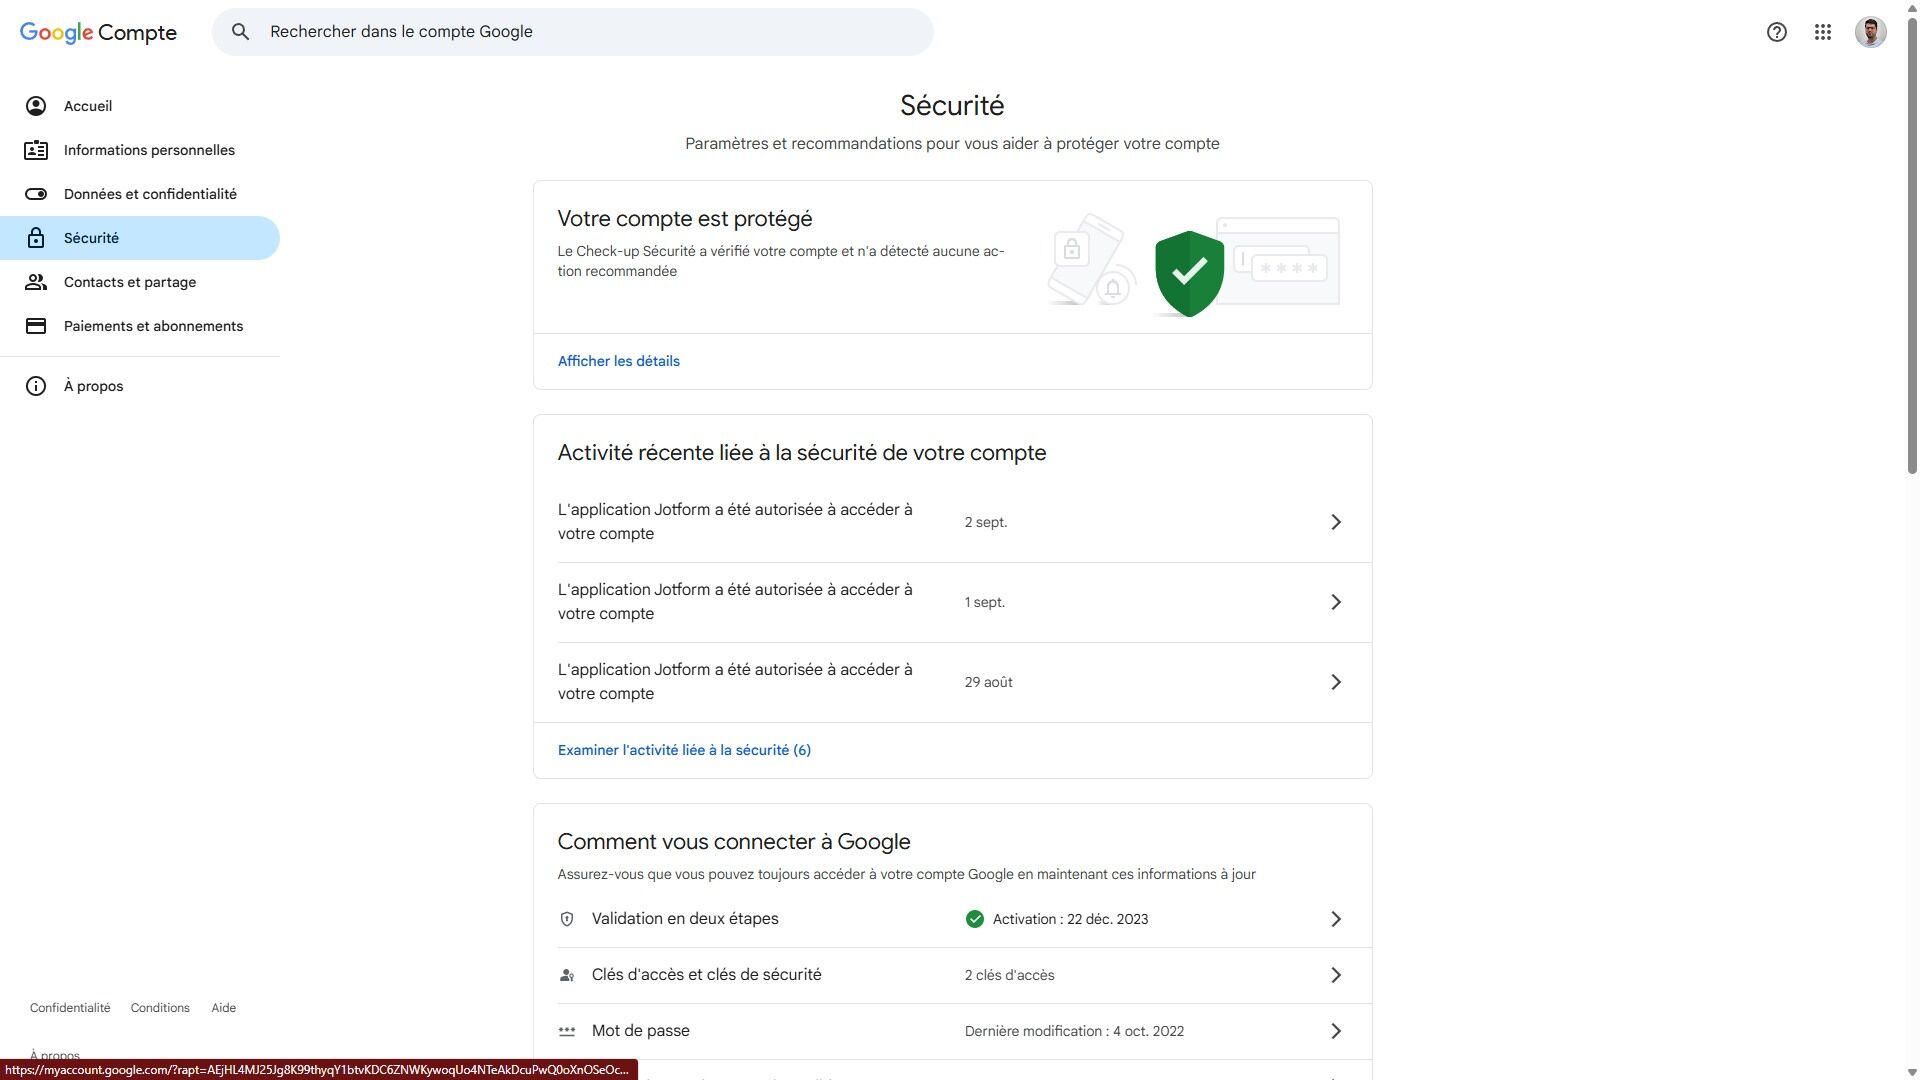Expand the 2 sept. Jotform activity chevron
This screenshot has width=1920, height=1080.
pos(1335,522)
